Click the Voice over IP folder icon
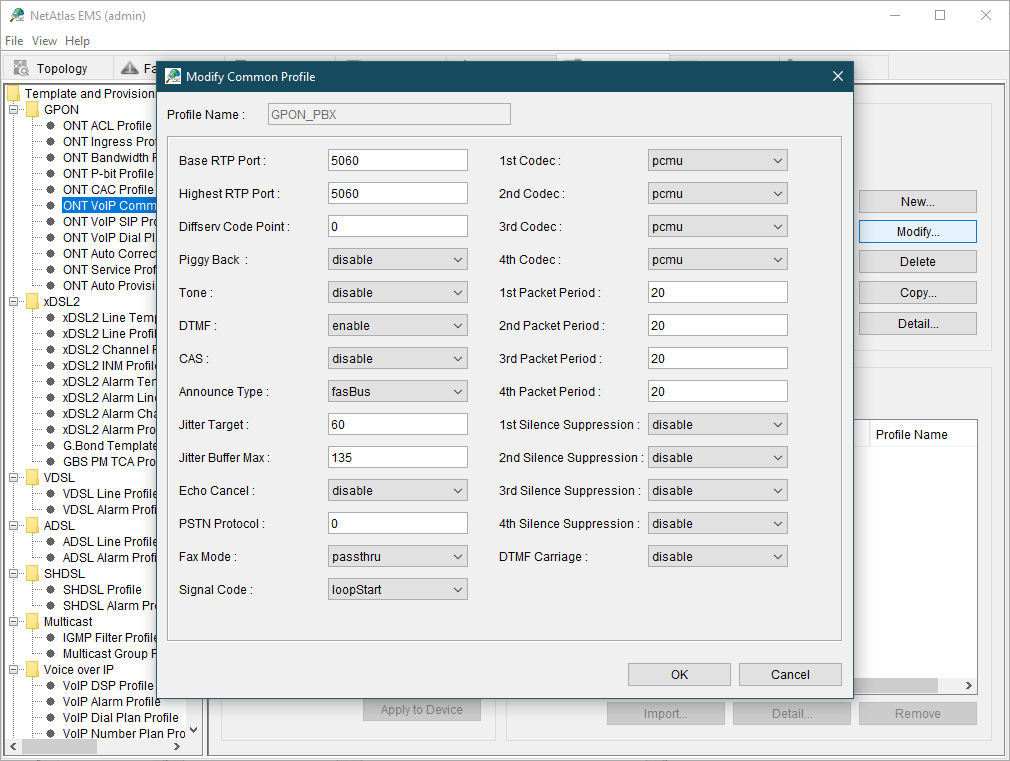Viewport: 1010px width, 761px height. (32, 669)
